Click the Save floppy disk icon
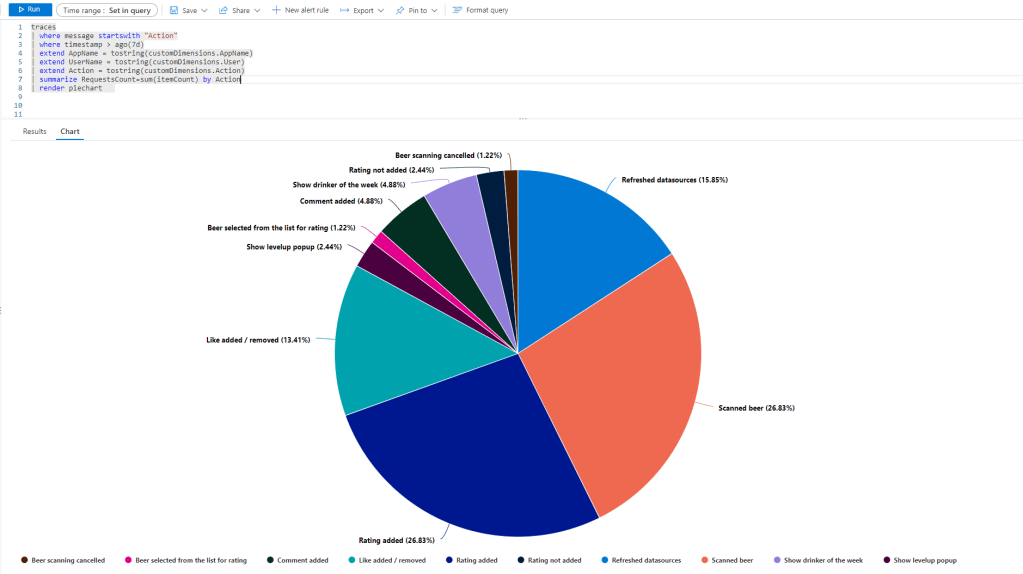 [174, 10]
